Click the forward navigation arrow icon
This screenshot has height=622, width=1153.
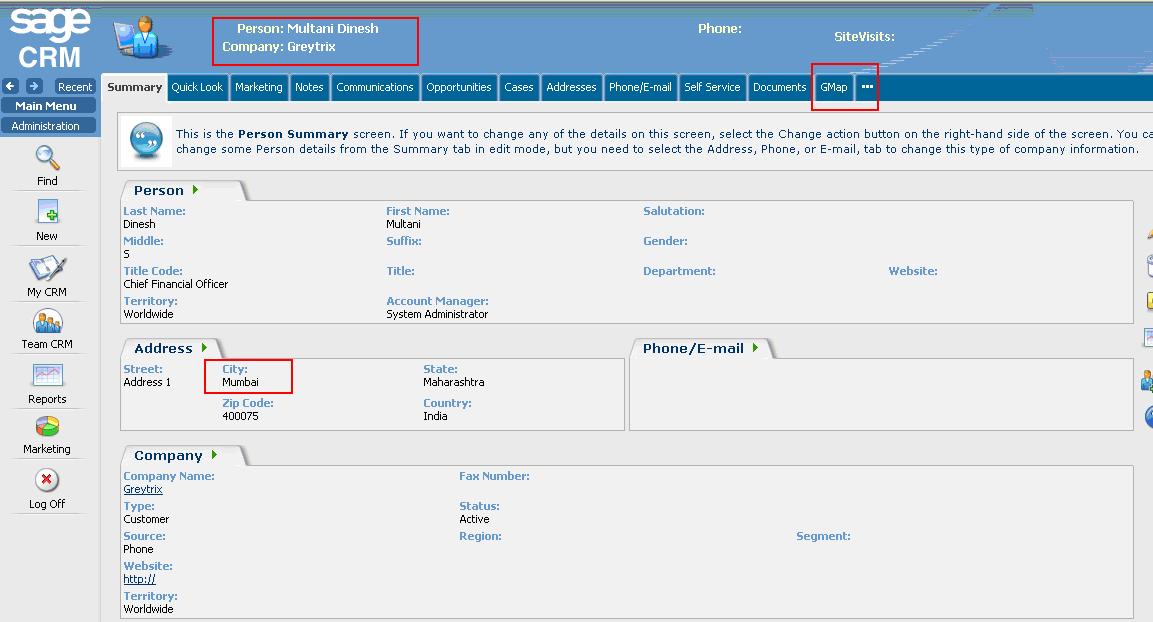[x=34, y=86]
